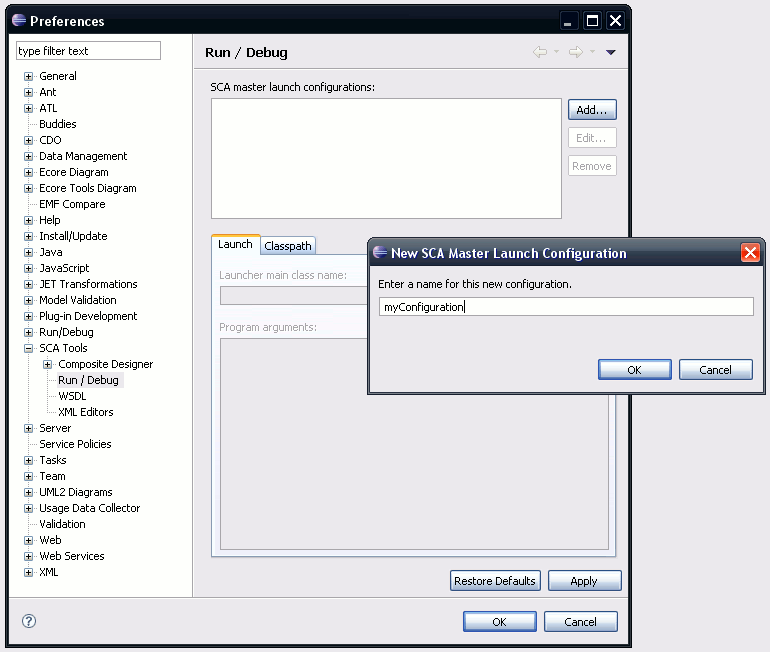Expand the Ecore Diagram node
The image size is (770, 652).
28,173
